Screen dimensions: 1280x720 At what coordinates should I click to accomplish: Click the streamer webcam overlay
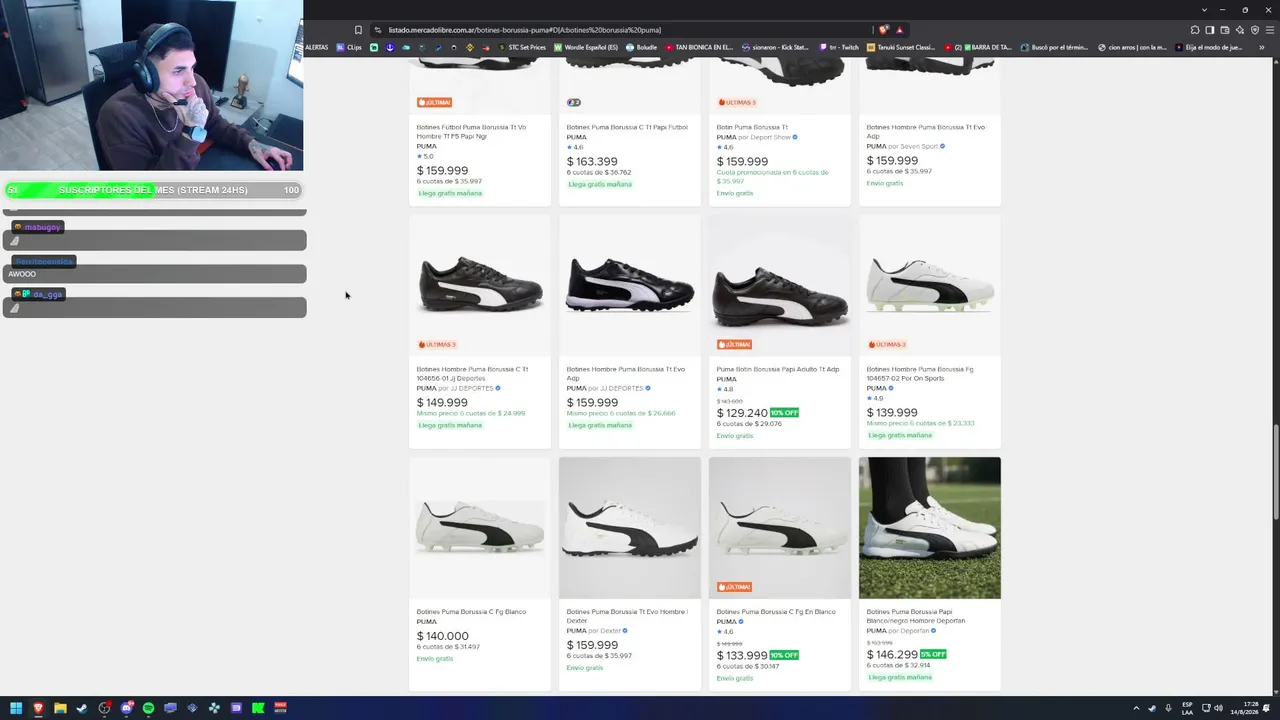[x=151, y=86]
